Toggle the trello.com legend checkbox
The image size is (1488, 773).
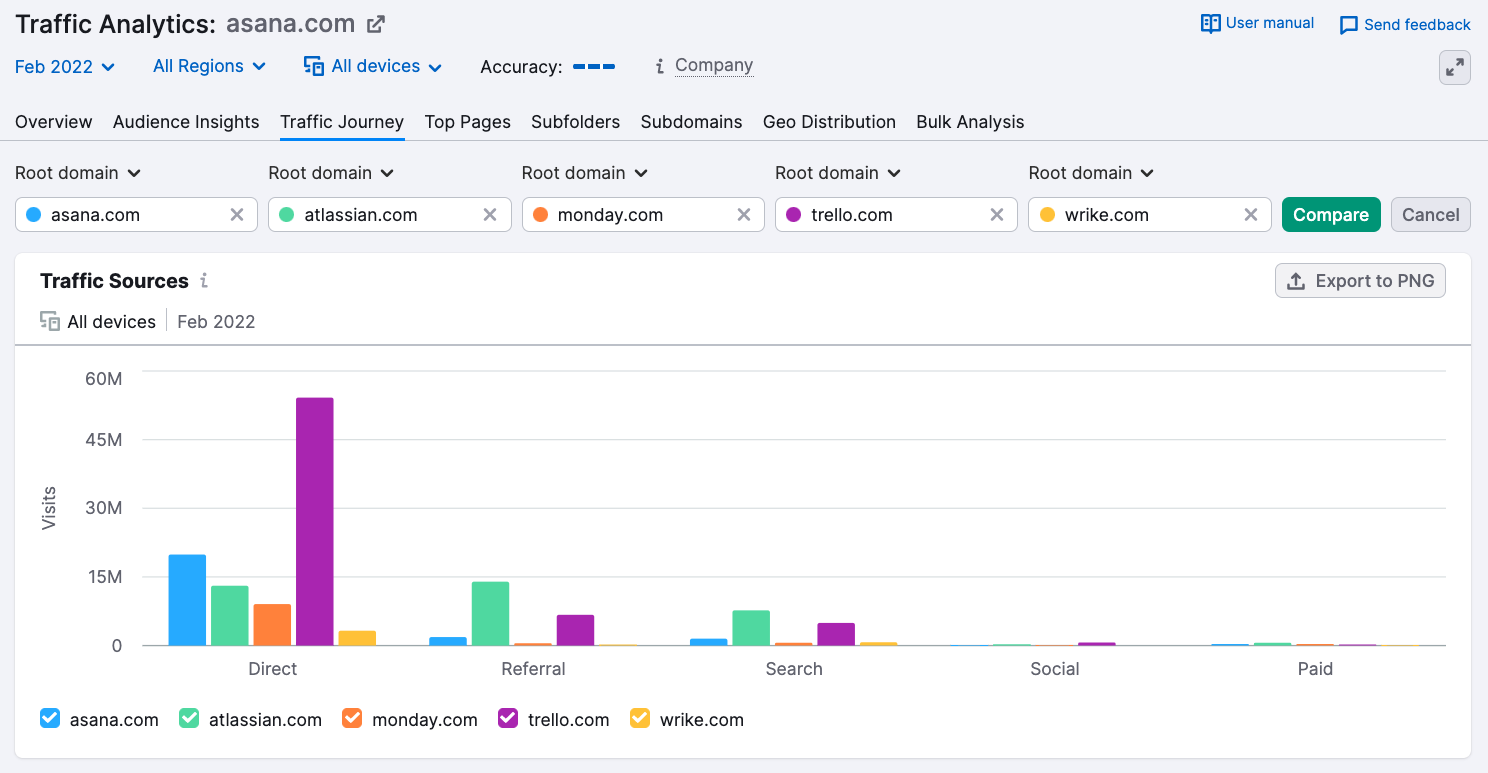click(x=508, y=719)
